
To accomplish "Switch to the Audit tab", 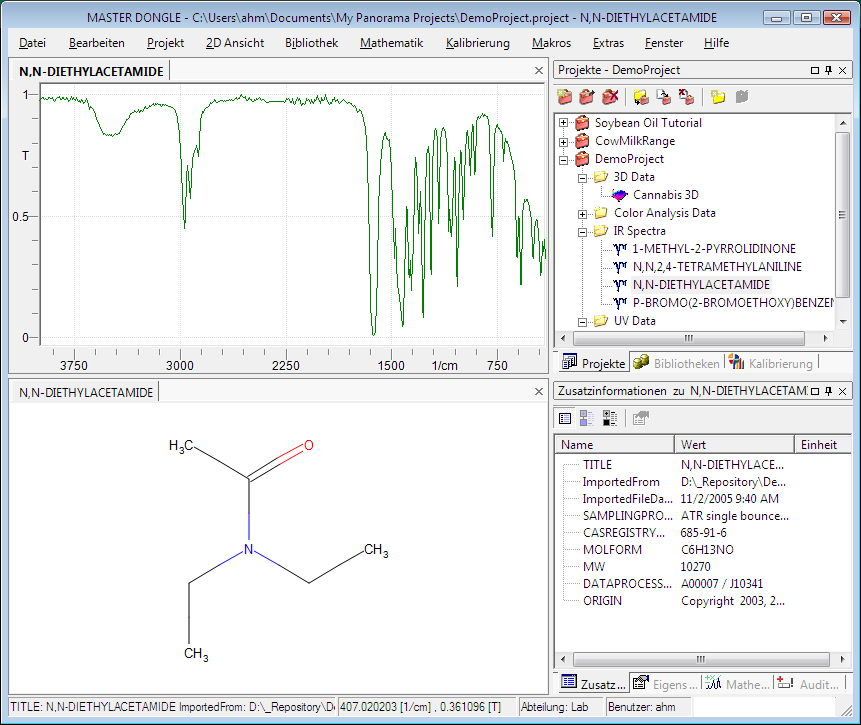I will tap(808, 684).
